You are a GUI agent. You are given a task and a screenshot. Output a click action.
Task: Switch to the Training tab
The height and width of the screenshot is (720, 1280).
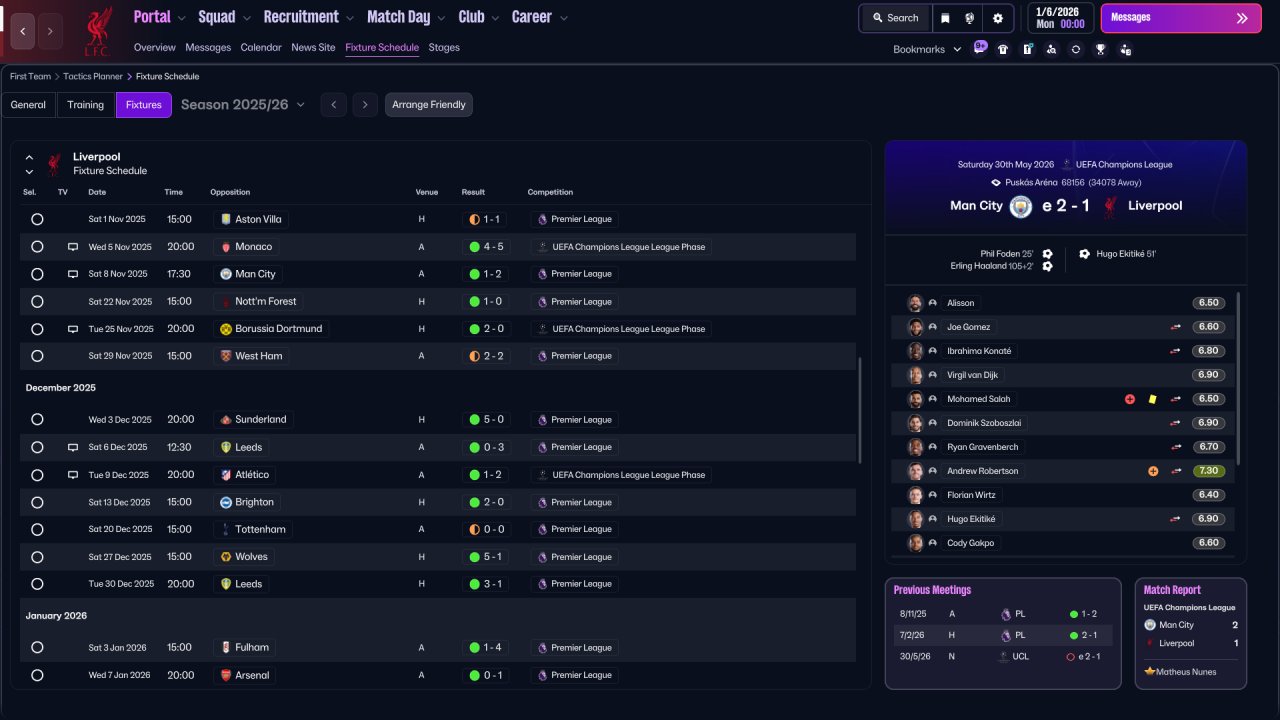pyautogui.click(x=86, y=105)
